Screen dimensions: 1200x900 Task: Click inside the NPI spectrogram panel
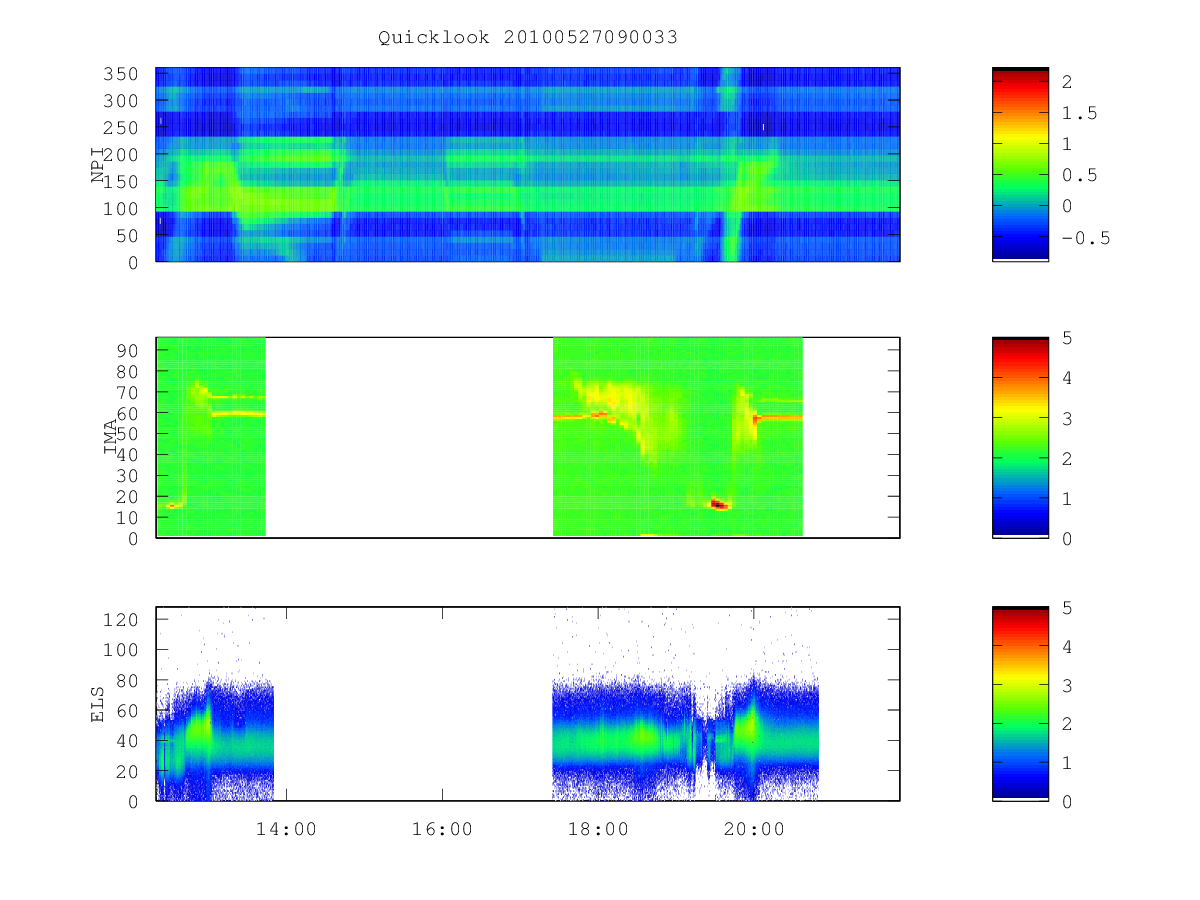click(x=528, y=164)
